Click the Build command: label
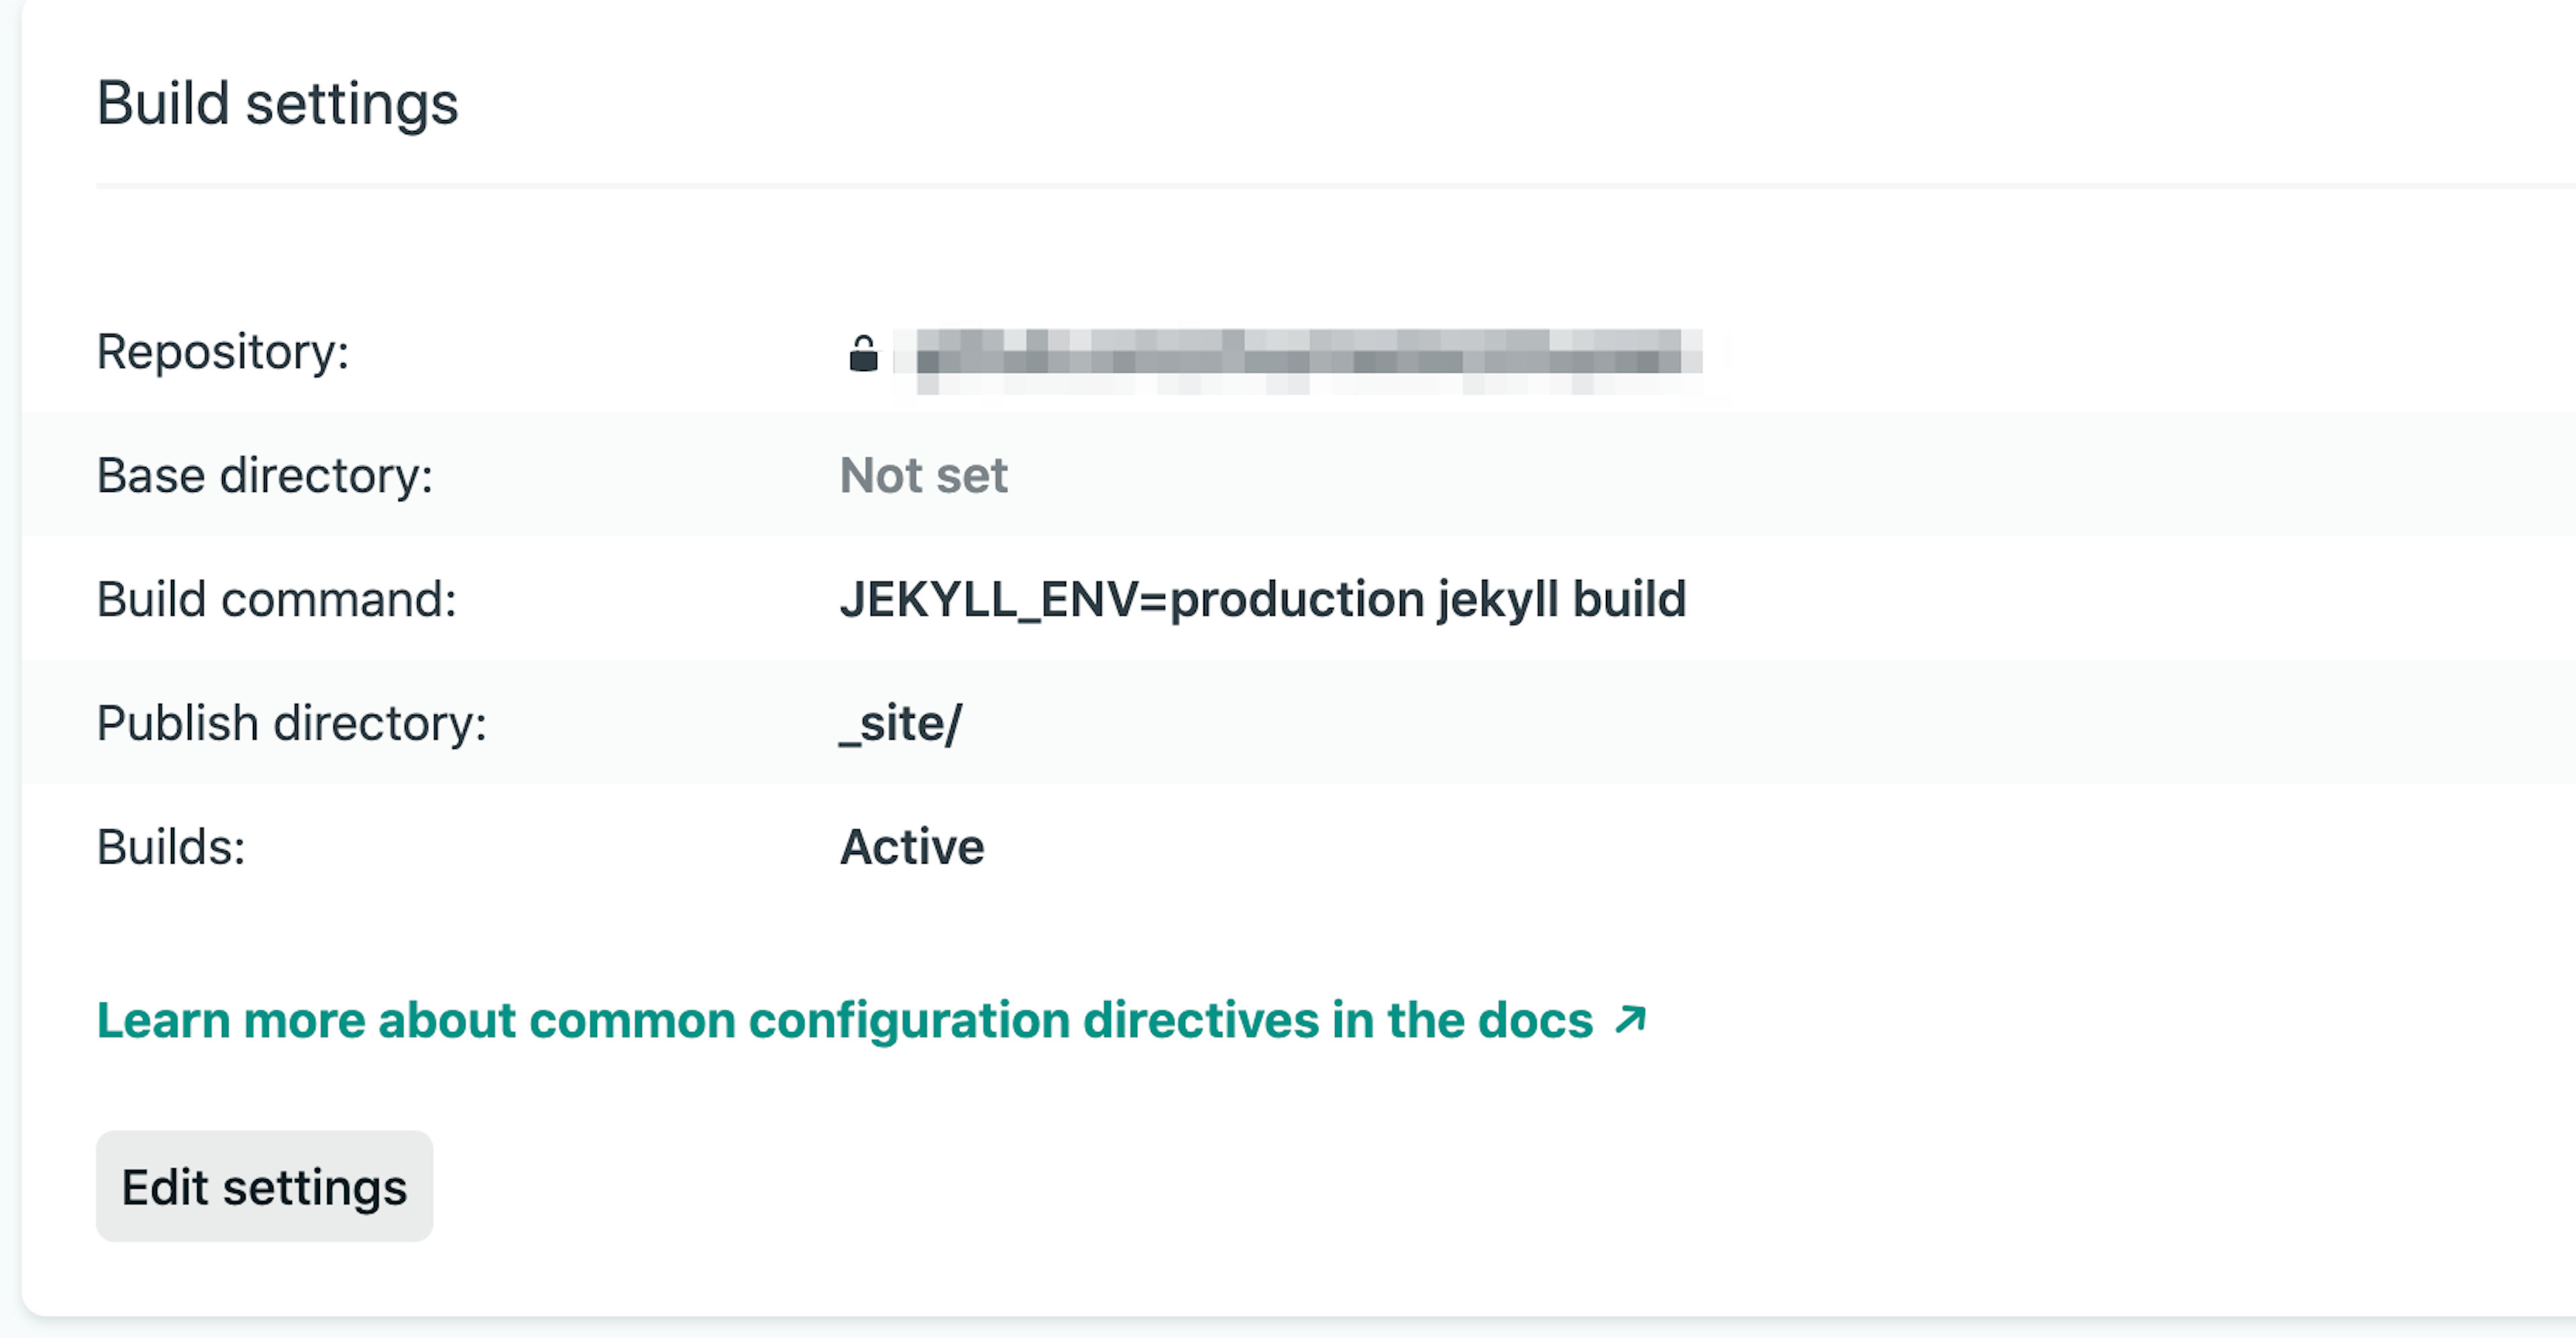 click(276, 600)
